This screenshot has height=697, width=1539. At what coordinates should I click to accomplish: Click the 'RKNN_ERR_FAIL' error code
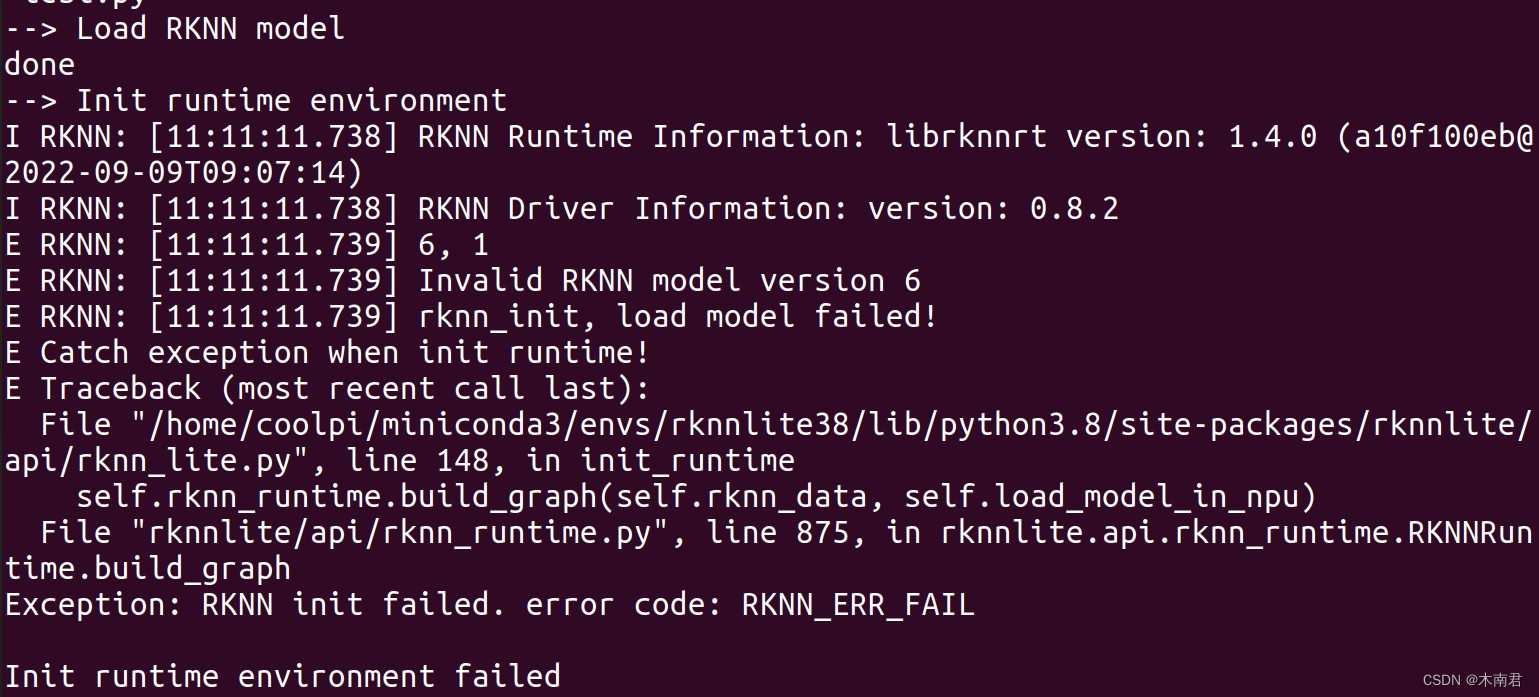pos(858,604)
